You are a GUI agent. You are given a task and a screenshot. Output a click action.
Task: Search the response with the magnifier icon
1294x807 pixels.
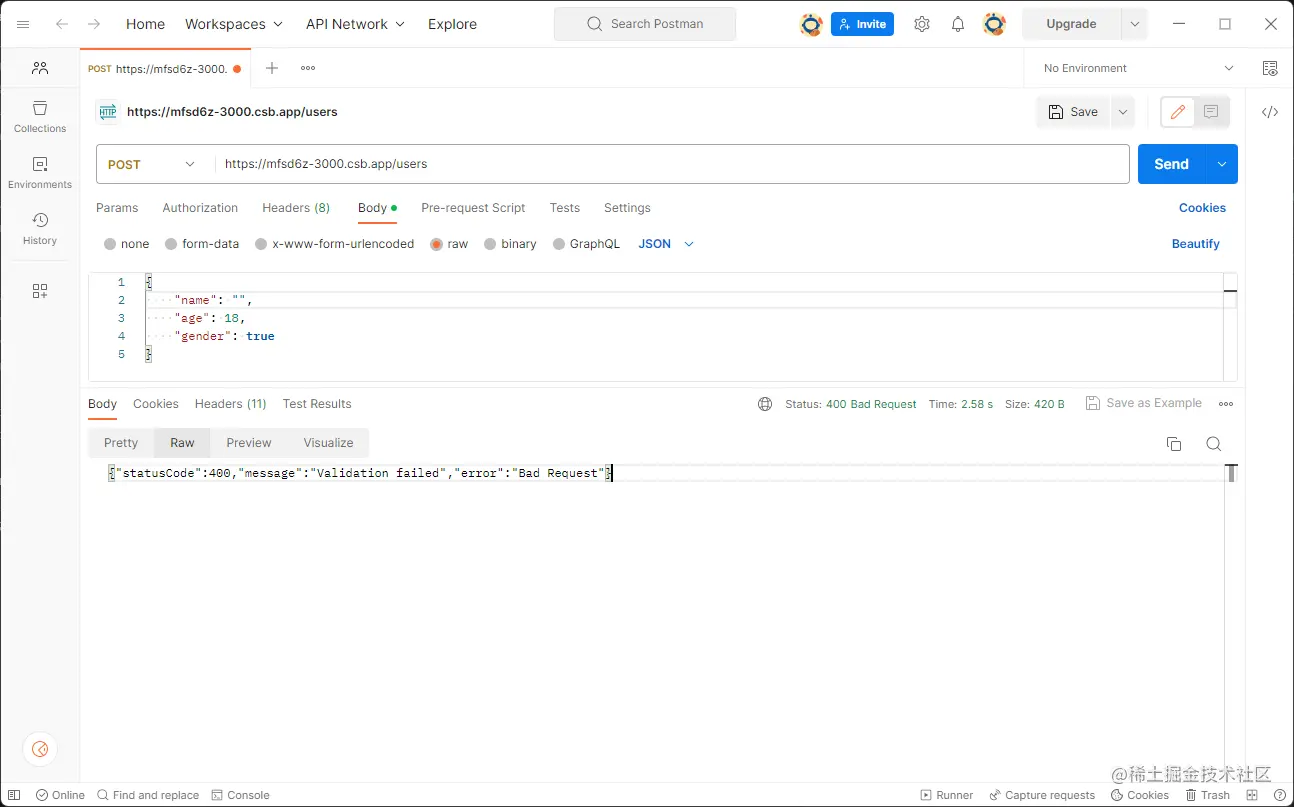[1214, 444]
